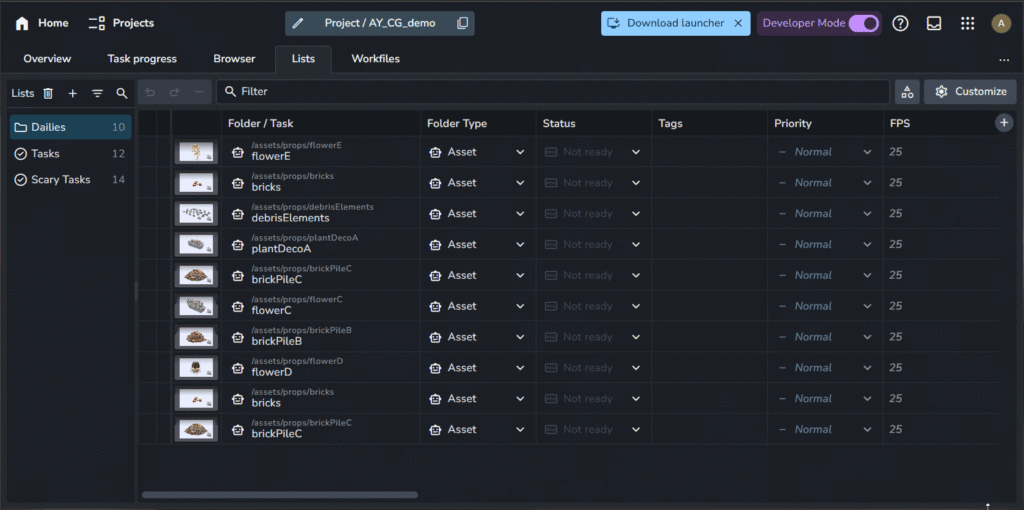
Task: Click the undo arrow icon
Action: pyautogui.click(x=150, y=92)
